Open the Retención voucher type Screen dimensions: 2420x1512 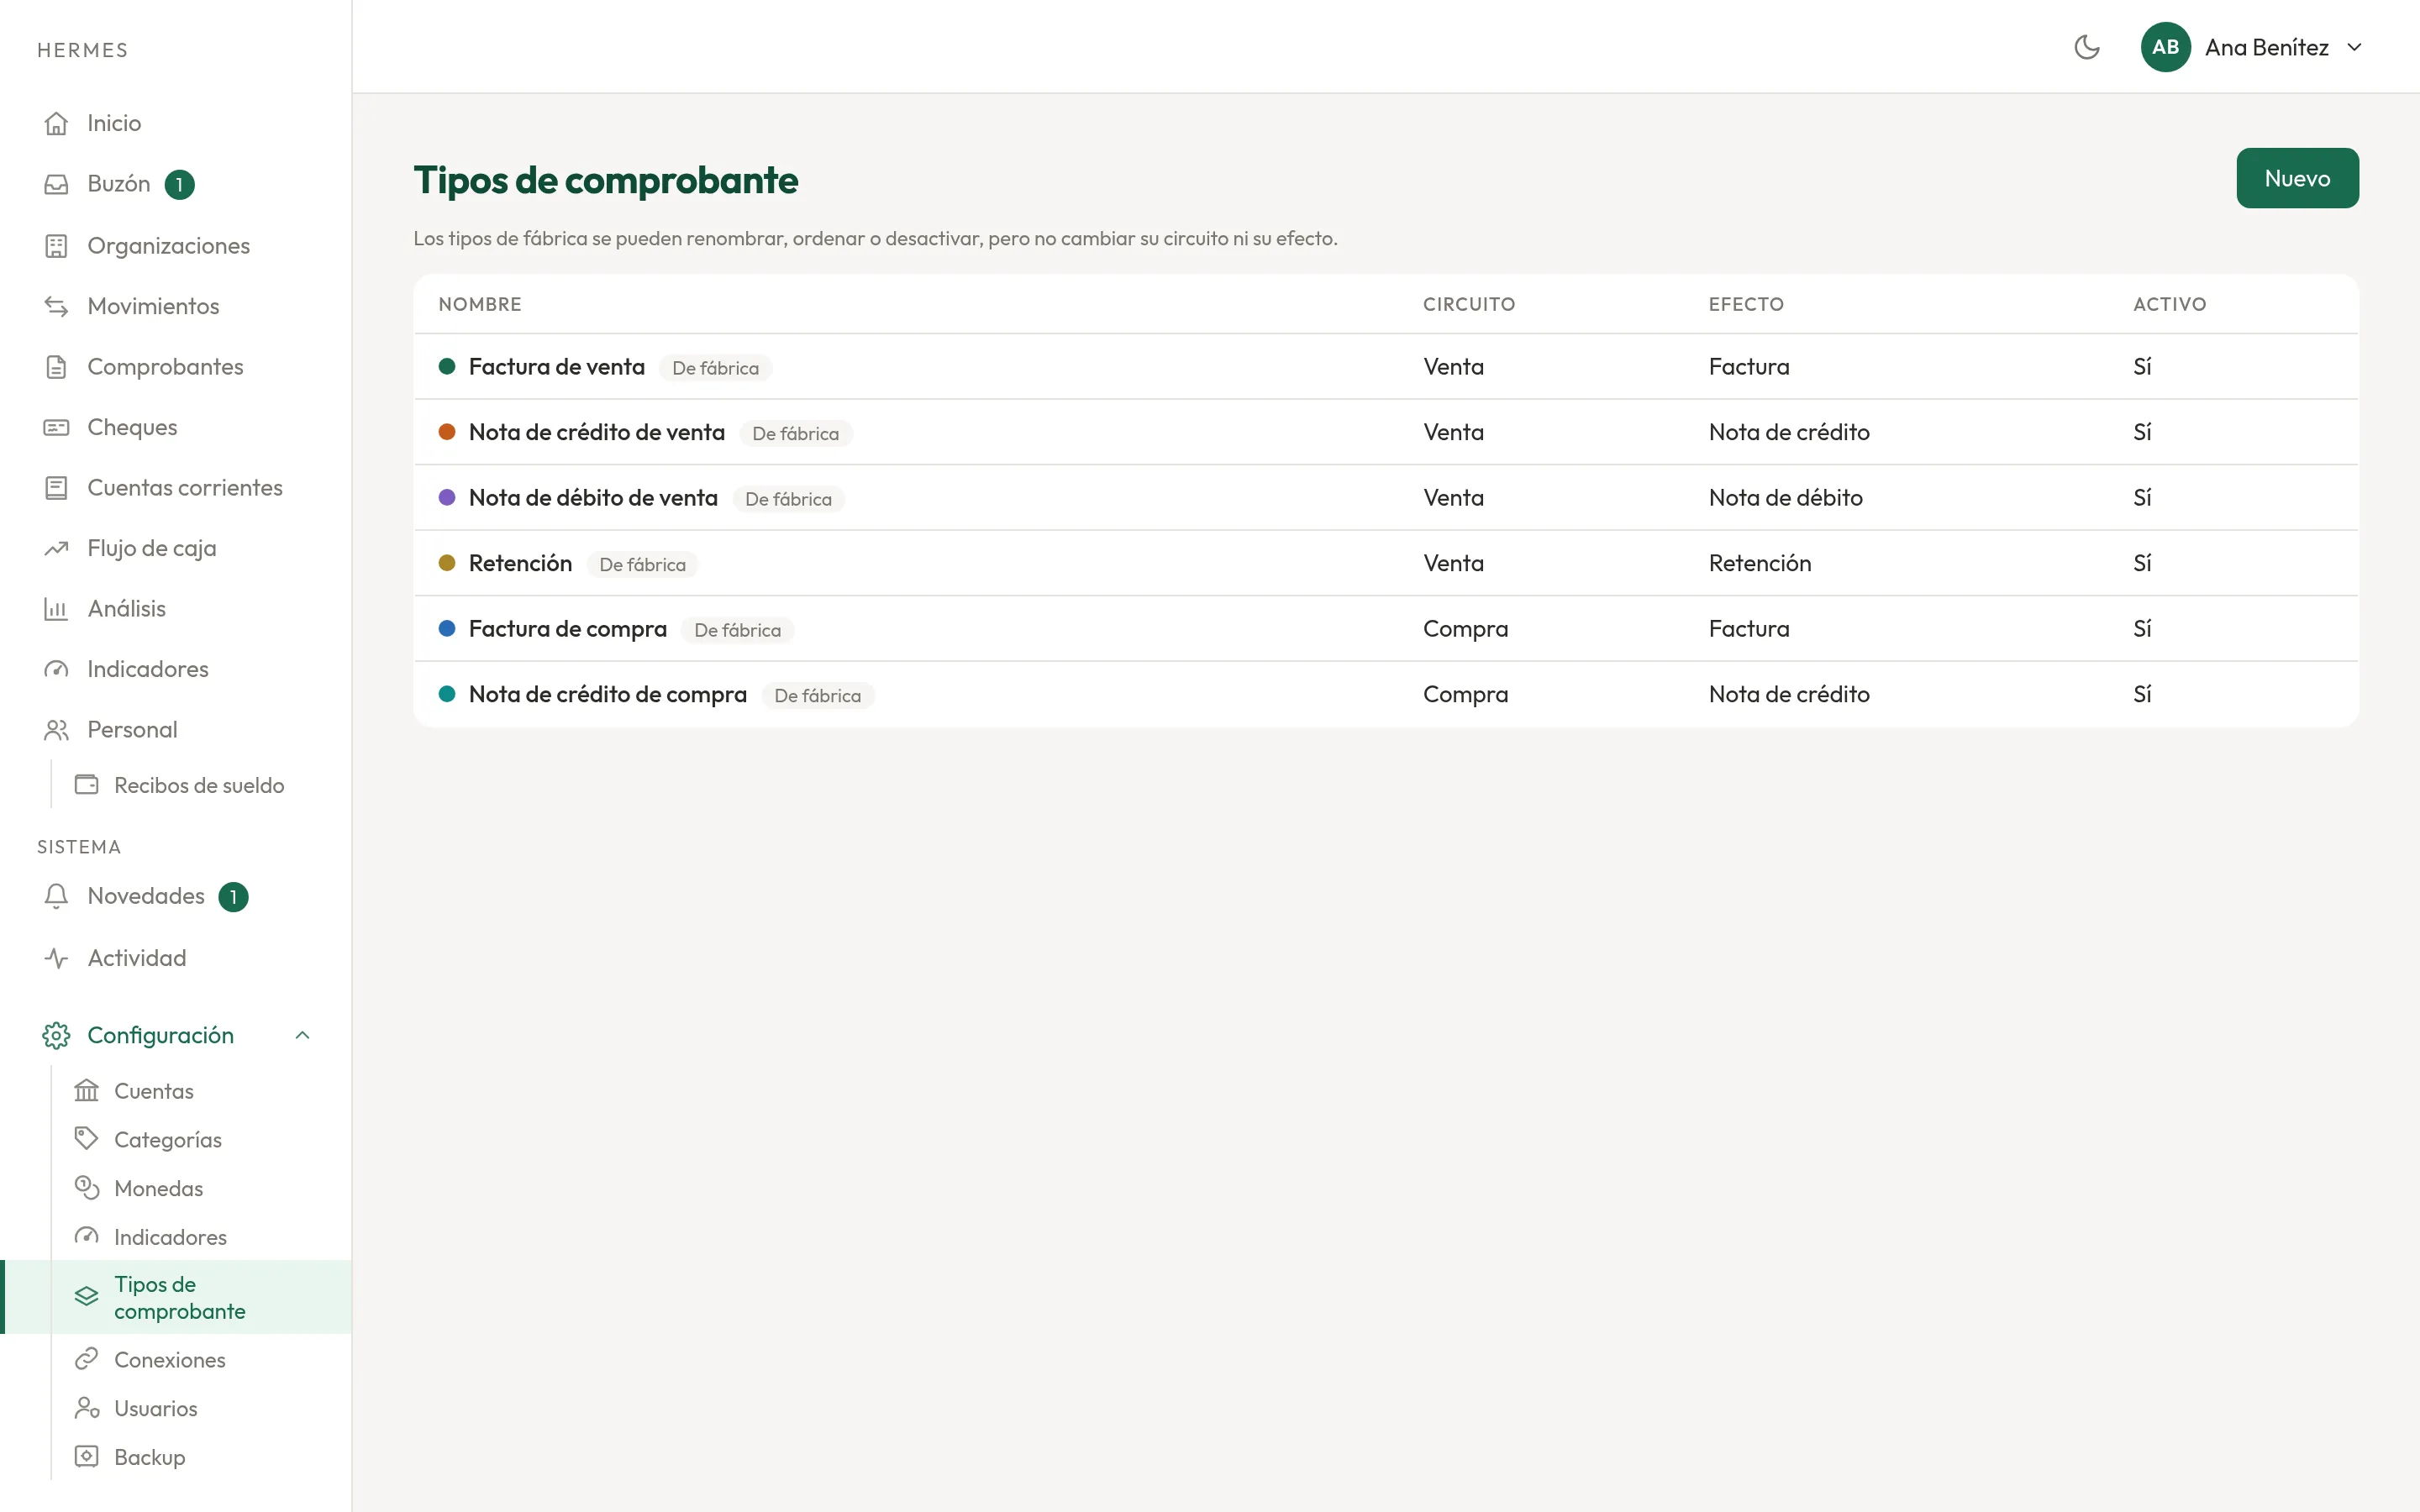tap(1385, 563)
